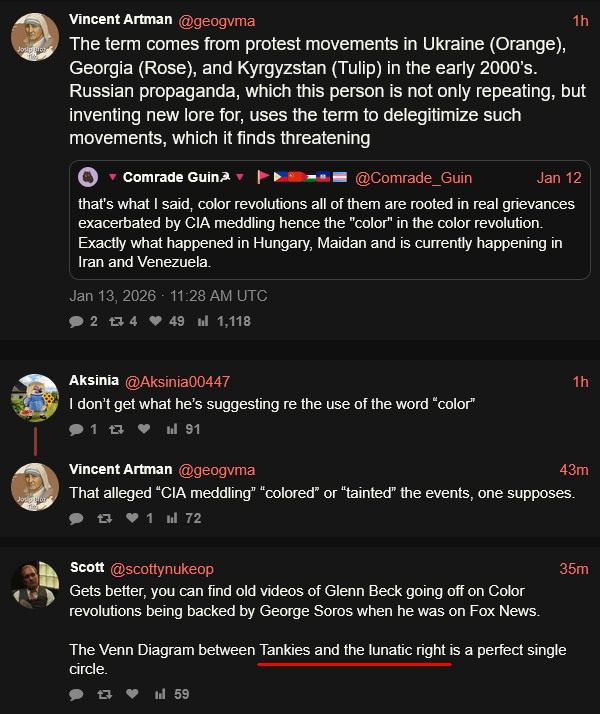
Task: Like Aksinia's comment about "color"
Action: click(x=144, y=429)
